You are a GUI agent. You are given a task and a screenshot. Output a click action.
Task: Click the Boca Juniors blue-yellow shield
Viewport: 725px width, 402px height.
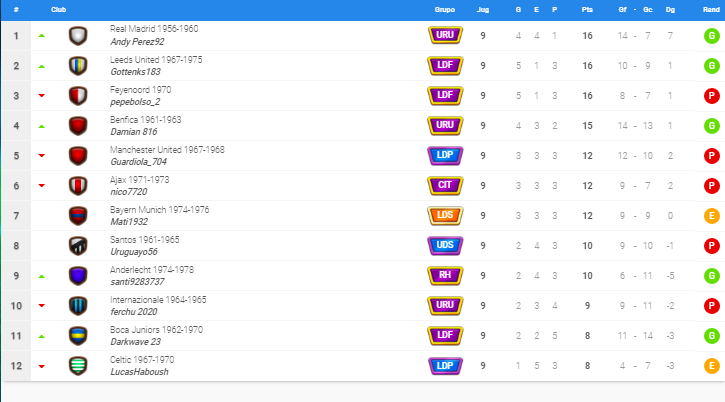(78, 336)
